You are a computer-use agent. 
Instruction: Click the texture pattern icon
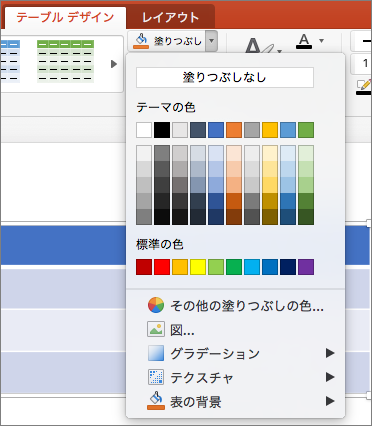(156, 377)
